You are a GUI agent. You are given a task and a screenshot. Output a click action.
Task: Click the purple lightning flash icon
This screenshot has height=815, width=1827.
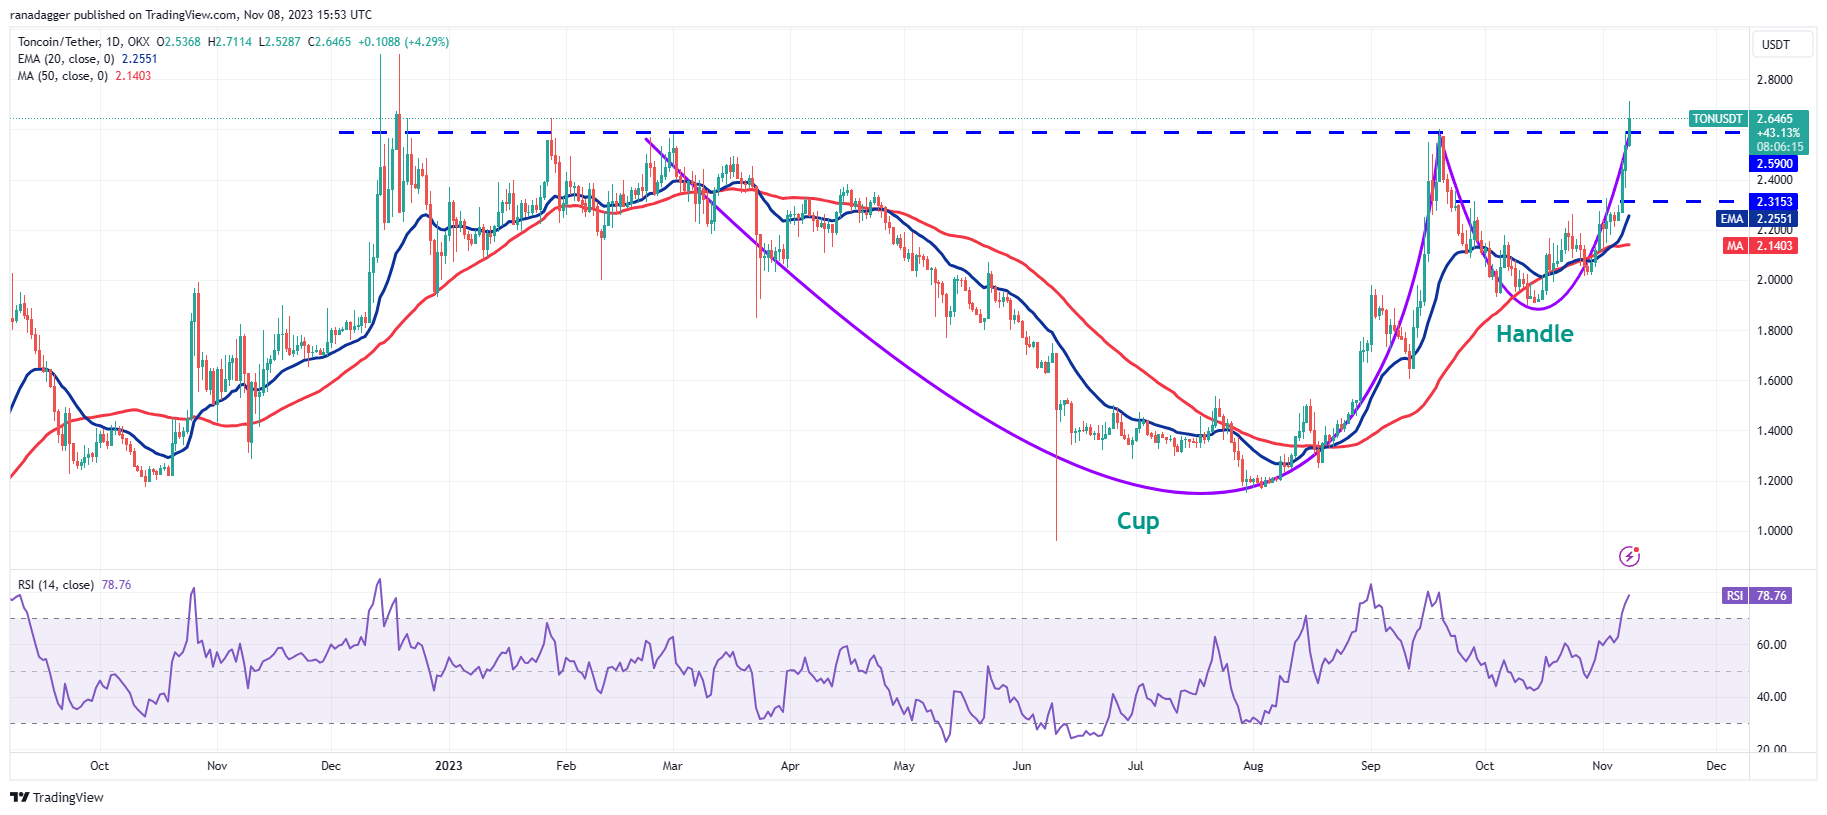1629,556
